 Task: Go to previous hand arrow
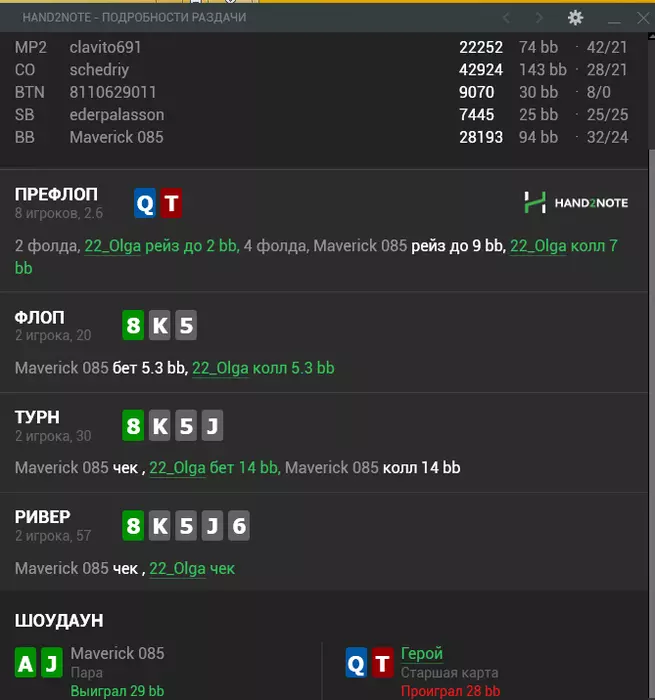click(x=506, y=18)
